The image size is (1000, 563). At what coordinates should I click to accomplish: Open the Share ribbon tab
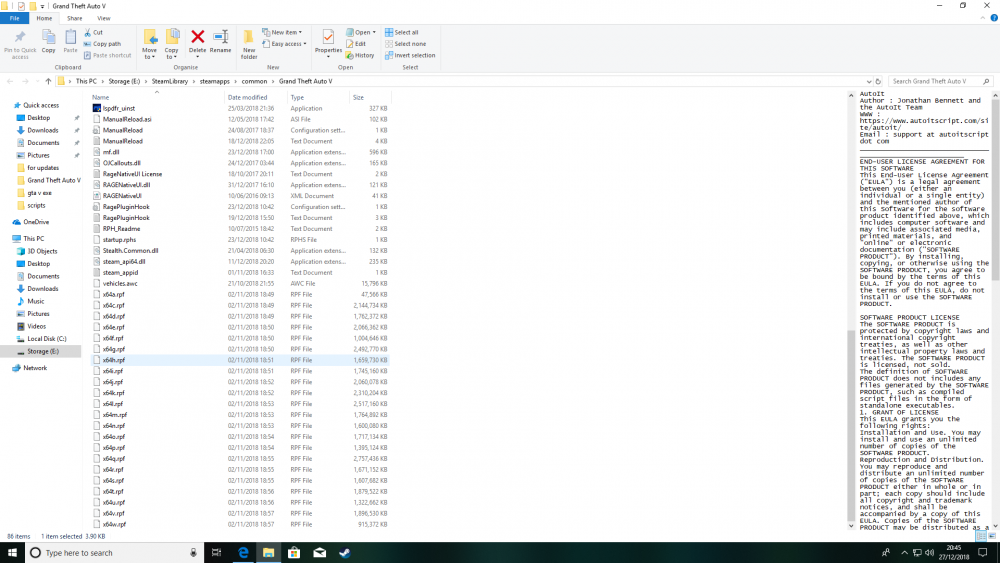pyautogui.click(x=75, y=18)
